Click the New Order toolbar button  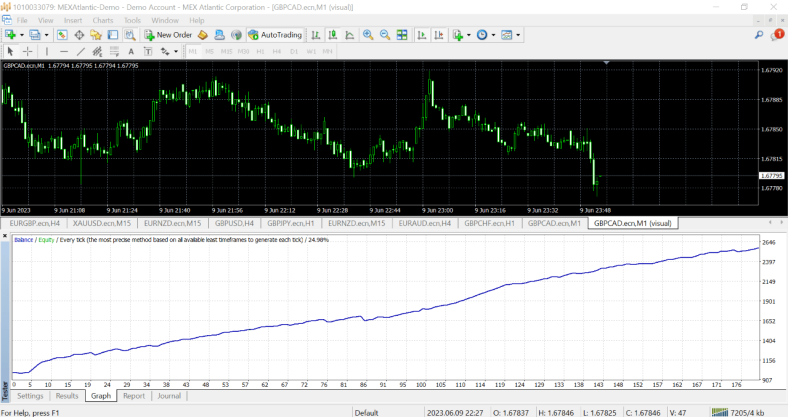coord(168,35)
